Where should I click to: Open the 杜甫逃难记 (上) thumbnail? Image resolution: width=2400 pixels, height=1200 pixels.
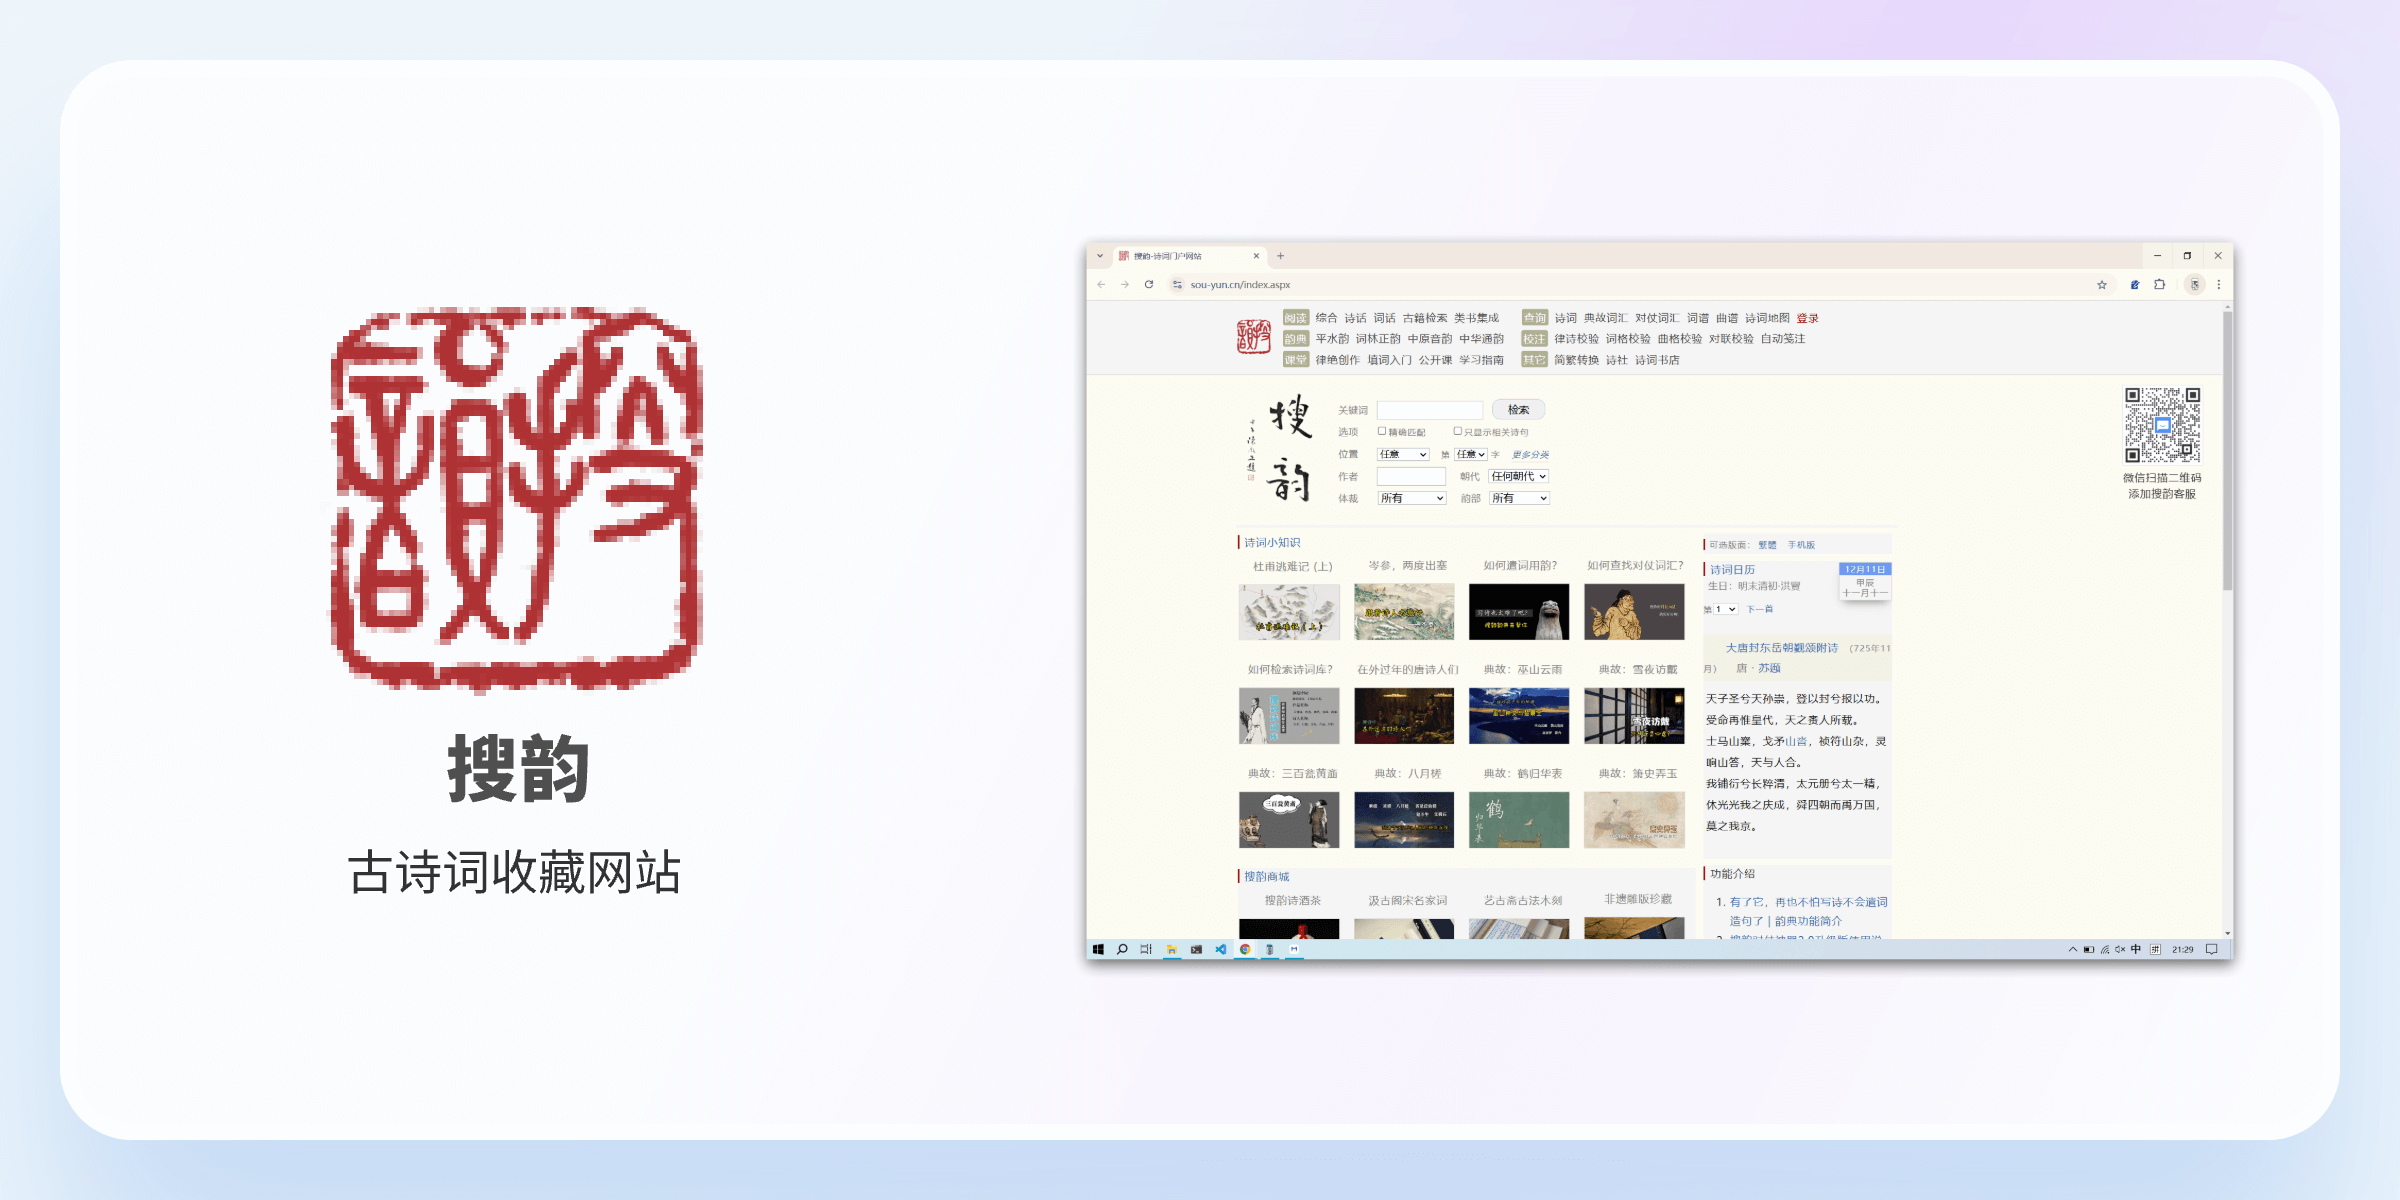click(1289, 612)
